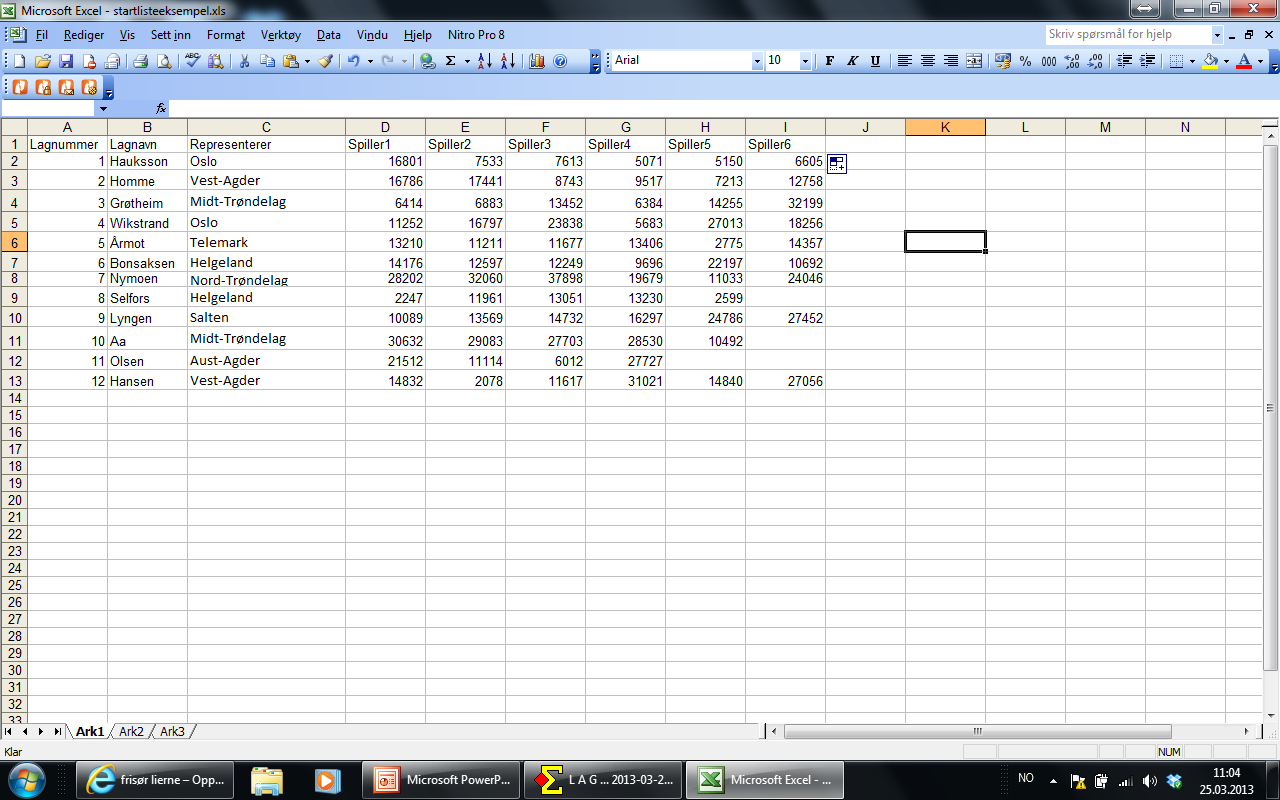
Task: Insert a hyperlink with the globe icon
Action: [428, 61]
